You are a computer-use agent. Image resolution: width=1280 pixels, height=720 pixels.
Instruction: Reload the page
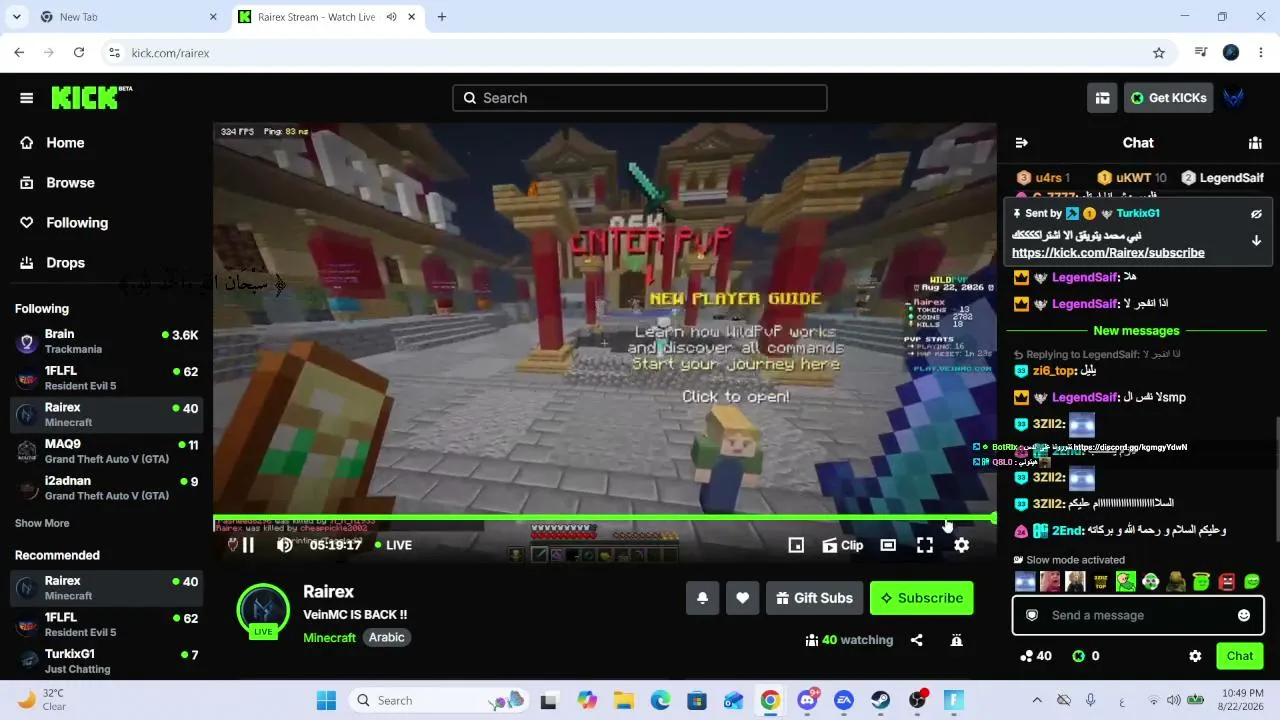[79, 53]
